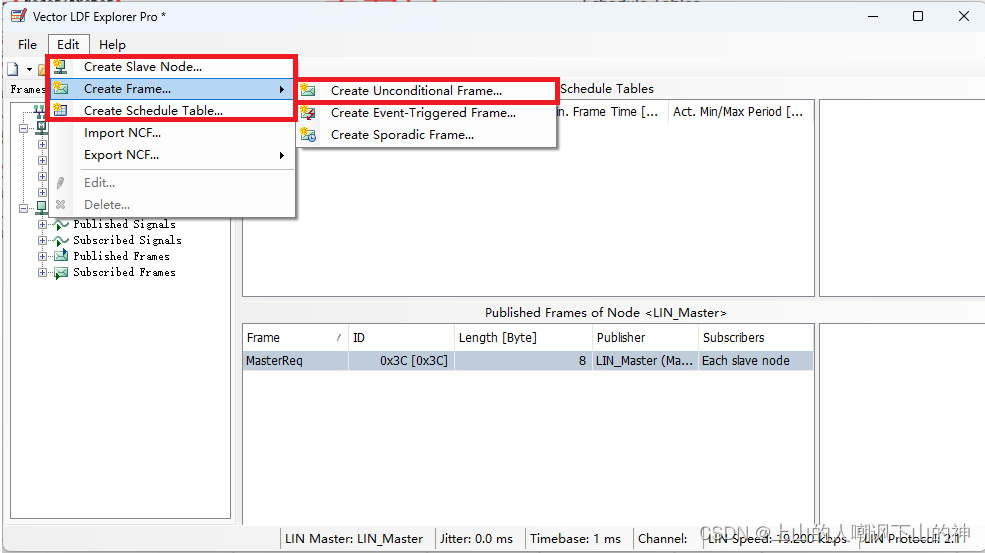Click Jitter: 0.0 ms status entry
The image size is (985, 553).
(476, 539)
